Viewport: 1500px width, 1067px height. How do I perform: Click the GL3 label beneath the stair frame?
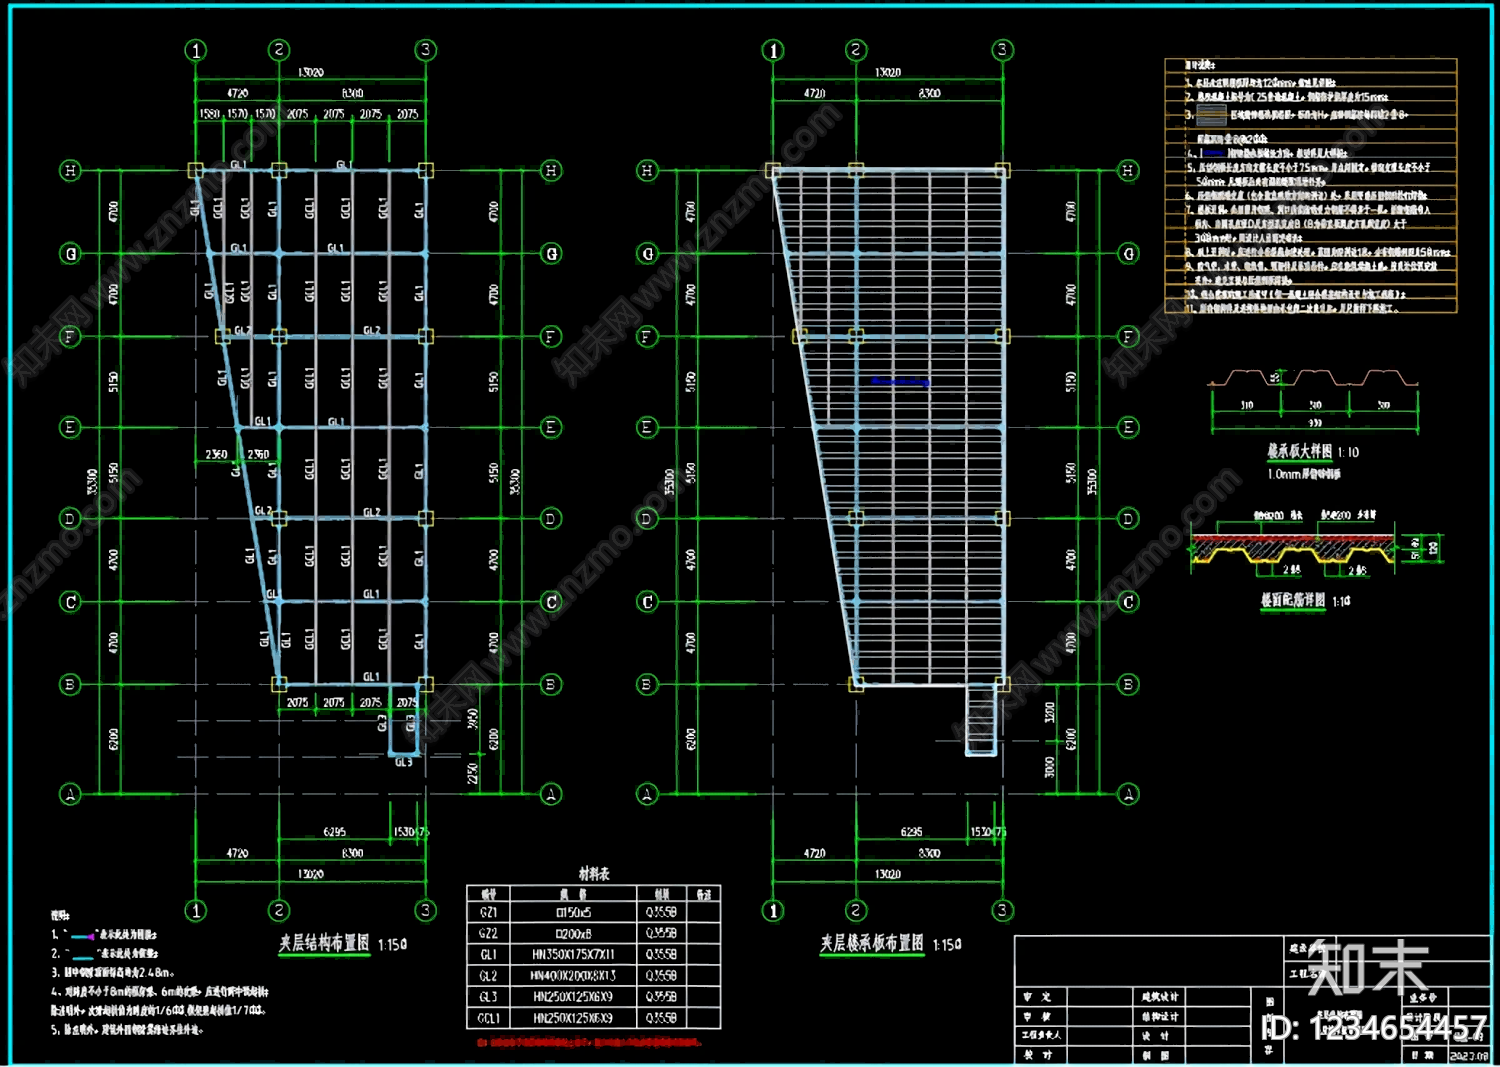pyautogui.click(x=403, y=763)
